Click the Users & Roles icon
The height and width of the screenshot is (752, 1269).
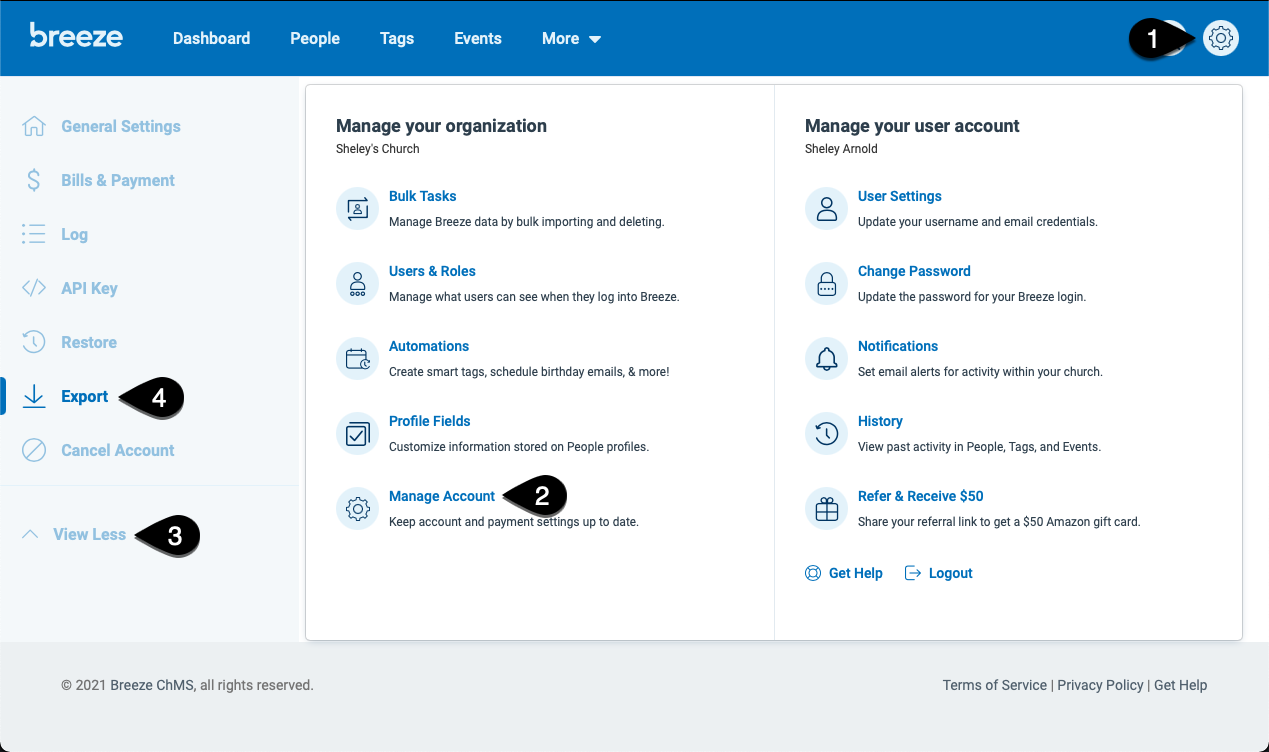tap(357, 283)
